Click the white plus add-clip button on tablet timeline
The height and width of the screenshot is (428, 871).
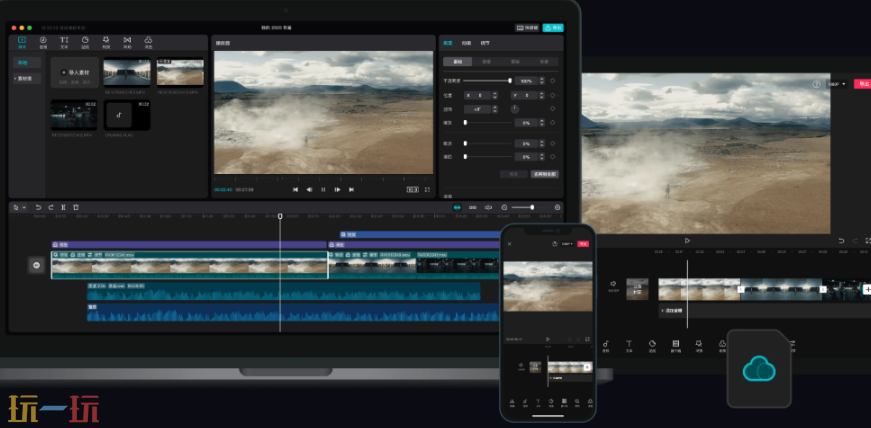867,289
